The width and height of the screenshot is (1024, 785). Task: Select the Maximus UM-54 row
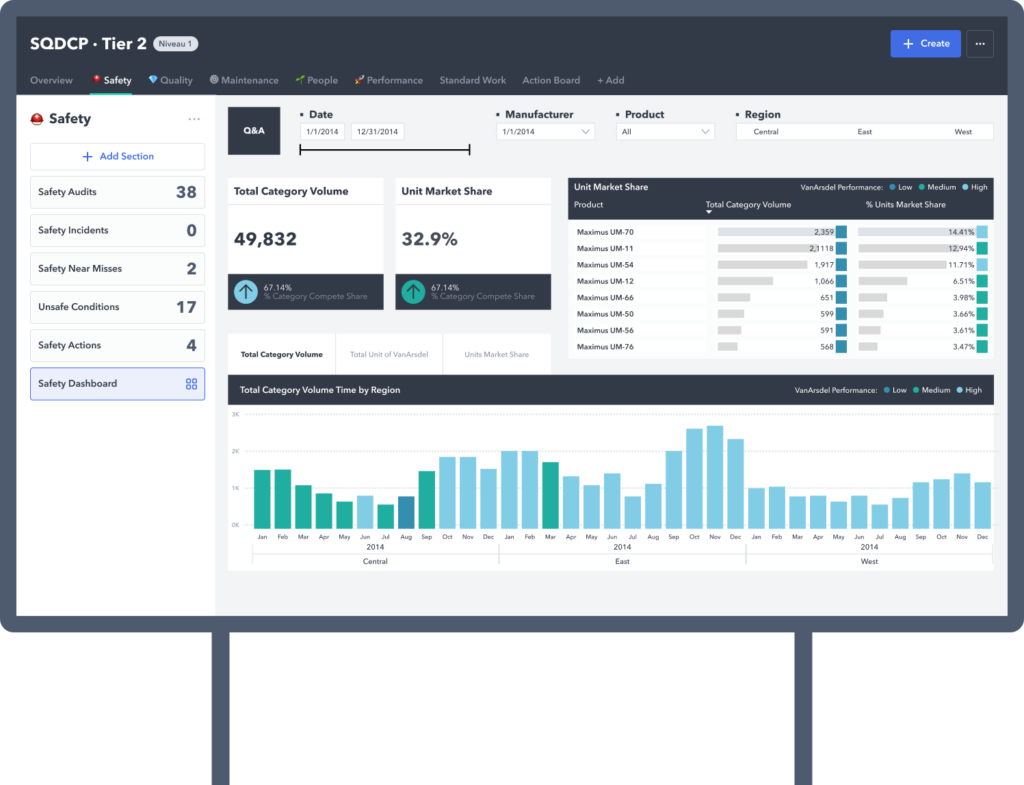(781, 265)
